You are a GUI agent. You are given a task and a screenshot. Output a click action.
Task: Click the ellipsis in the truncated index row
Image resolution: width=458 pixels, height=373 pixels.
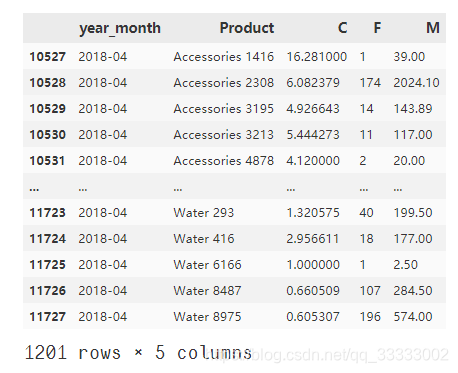(x=34, y=189)
